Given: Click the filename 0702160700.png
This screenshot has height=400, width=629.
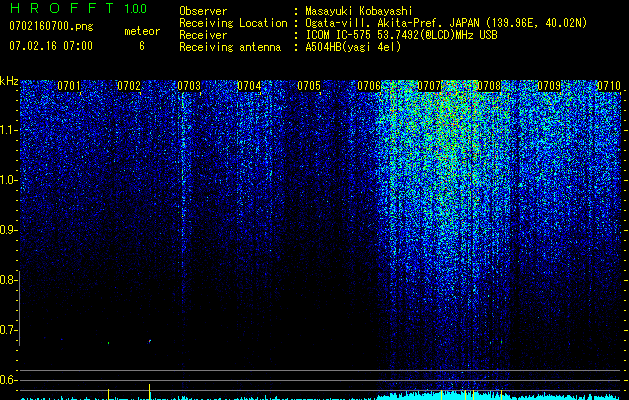Looking at the screenshot, I should coord(51,27).
